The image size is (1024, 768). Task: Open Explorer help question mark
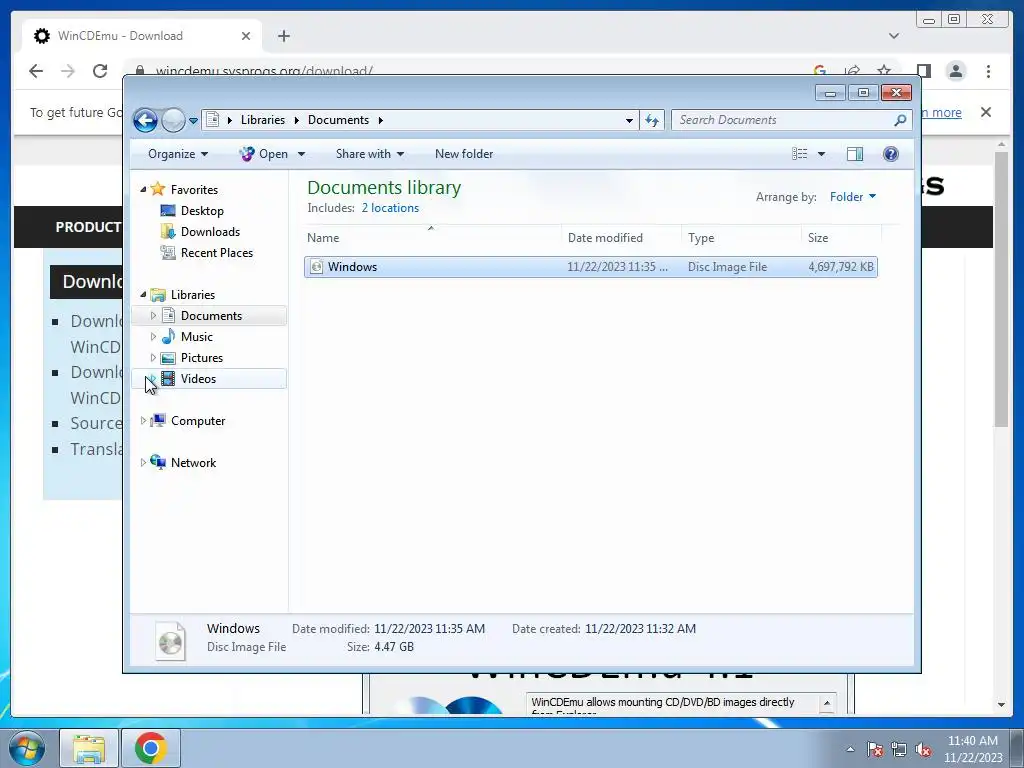point(891,153)
